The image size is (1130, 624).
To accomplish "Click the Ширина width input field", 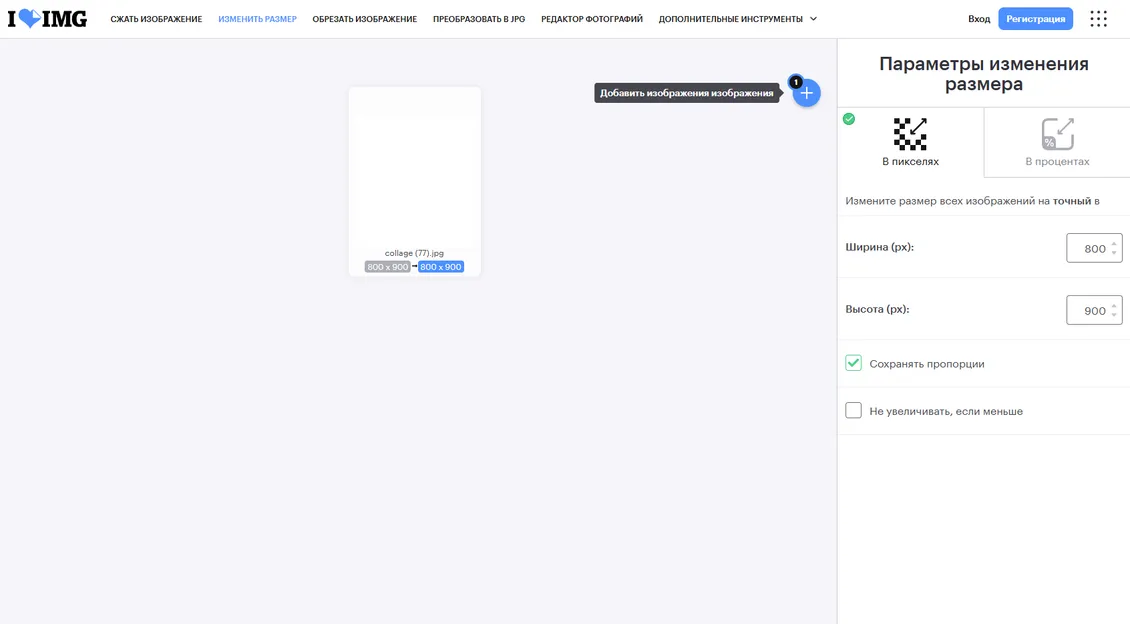I will pyautogui.click(x=1094, y=248).
